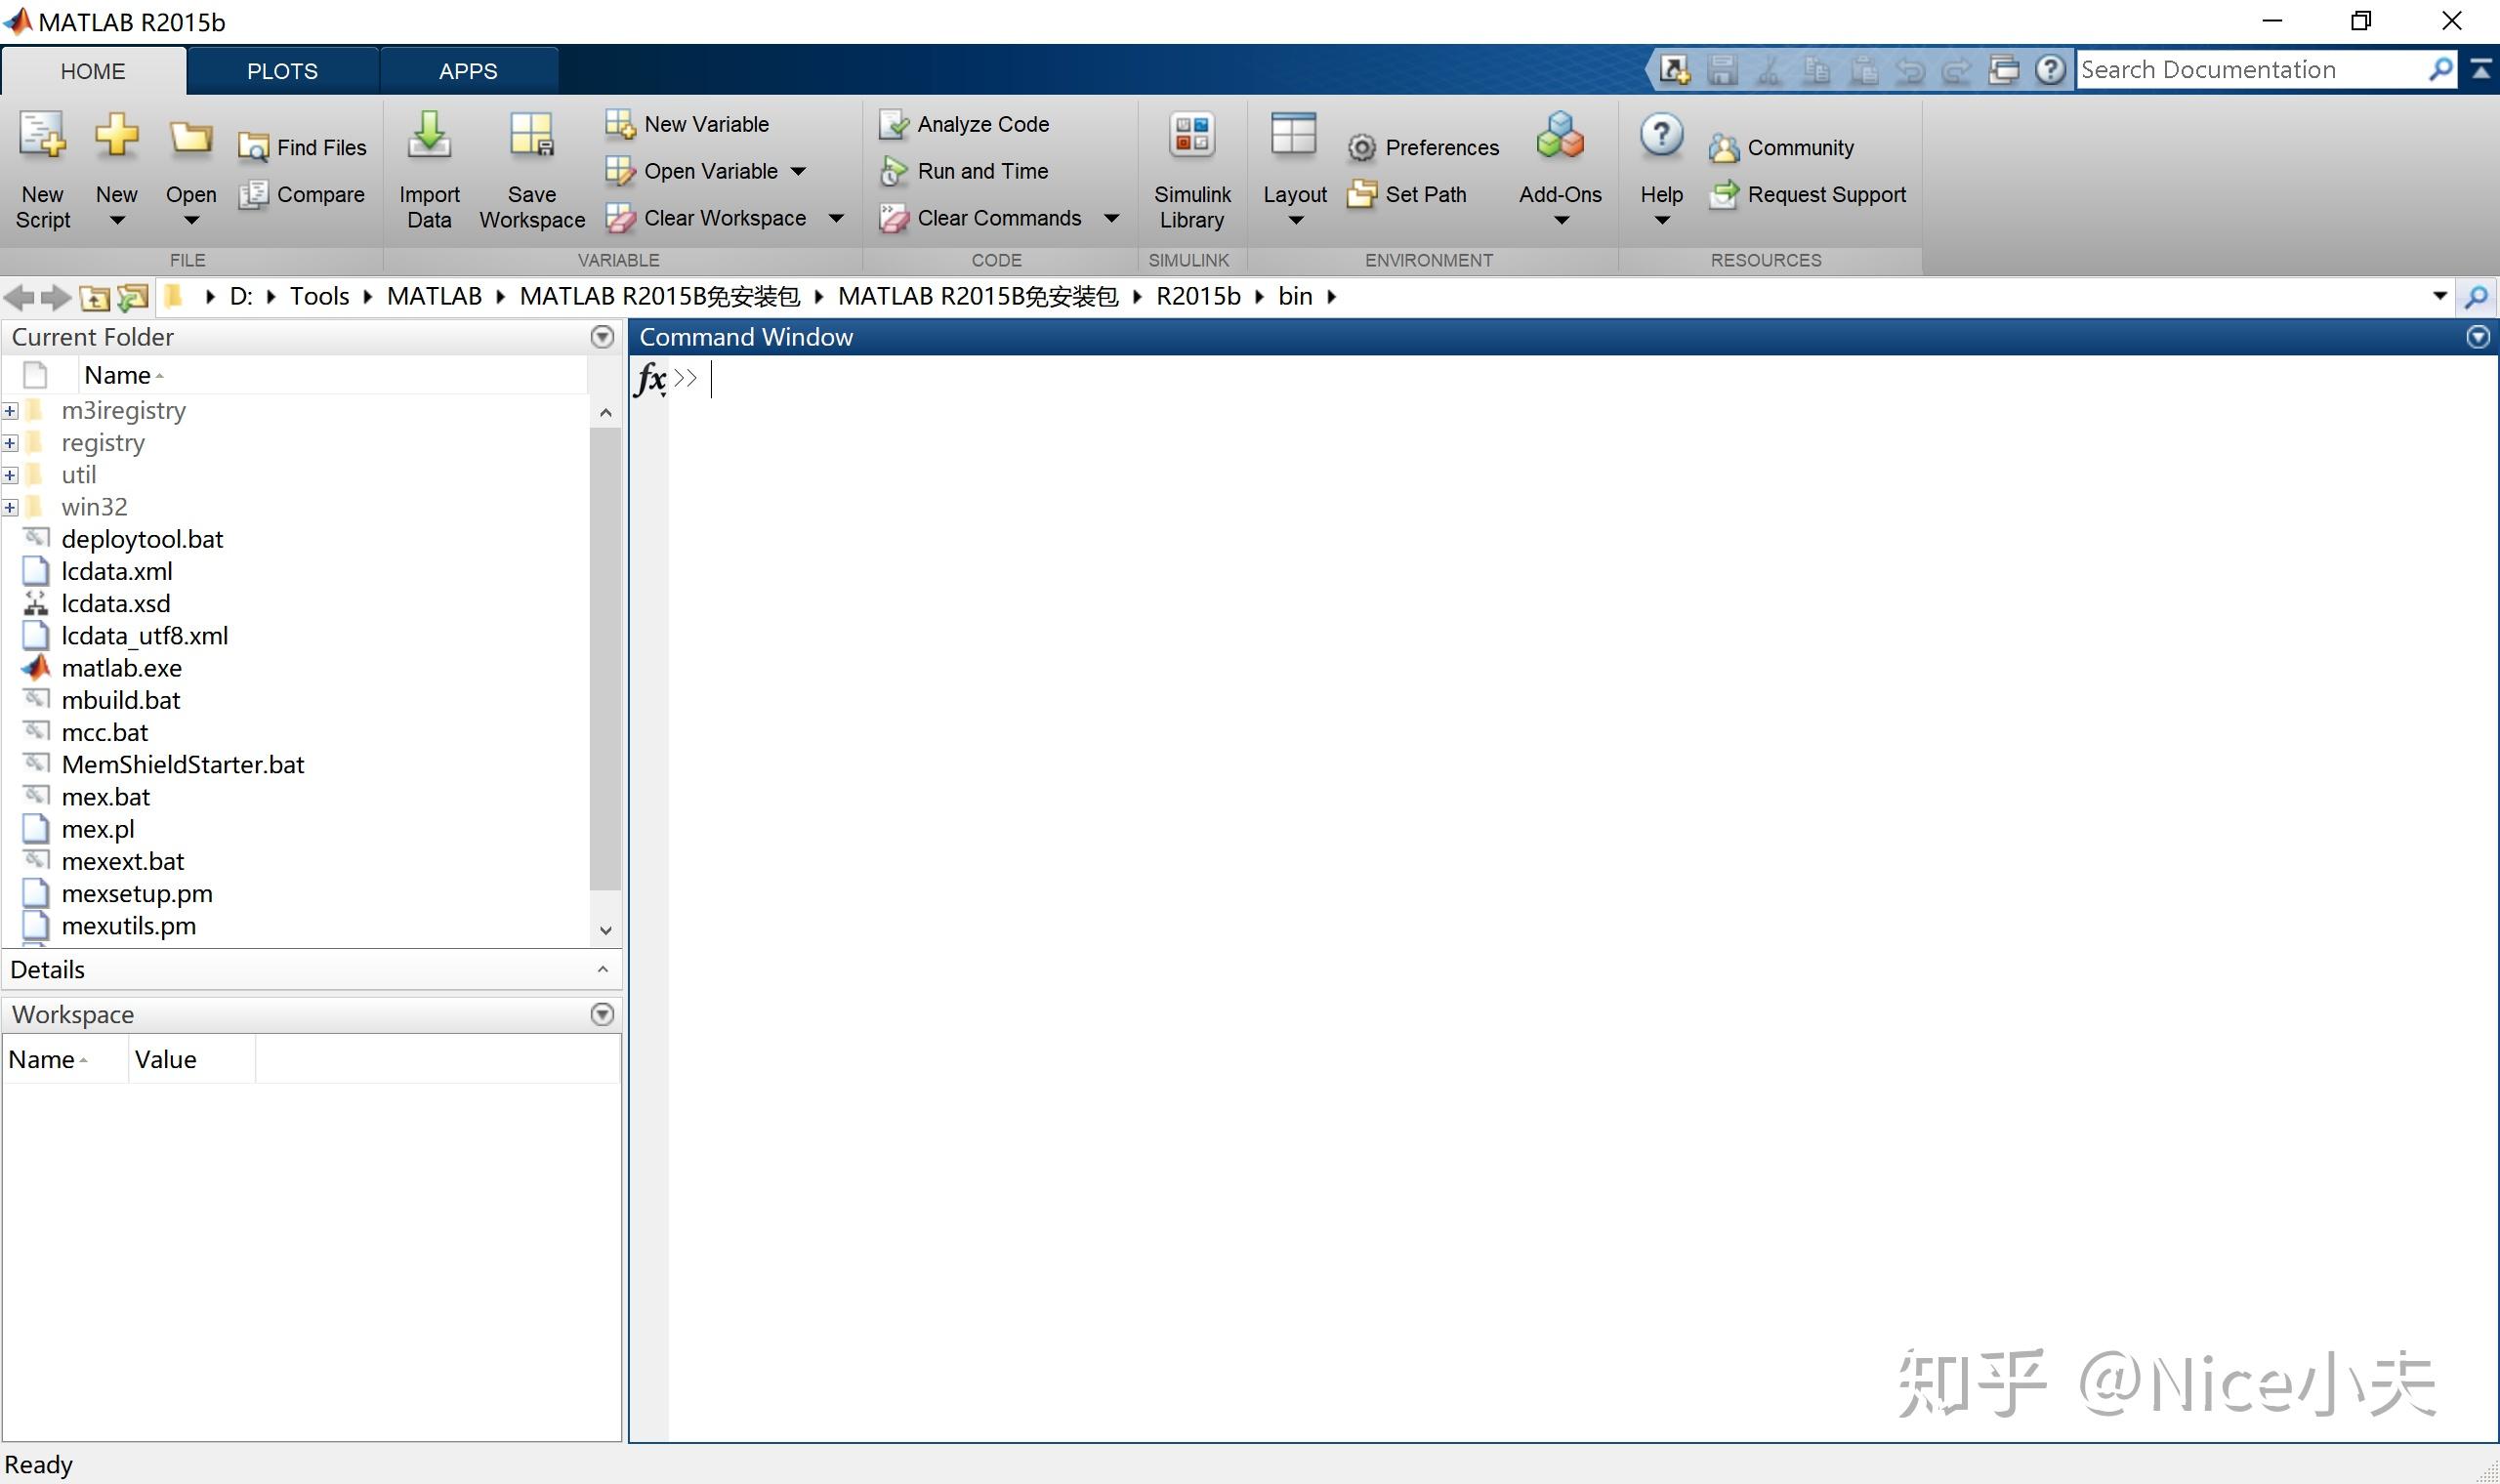Switch to the APPS tab
Viewport: 2500px width, 1484px height.
tap(468, 71)
